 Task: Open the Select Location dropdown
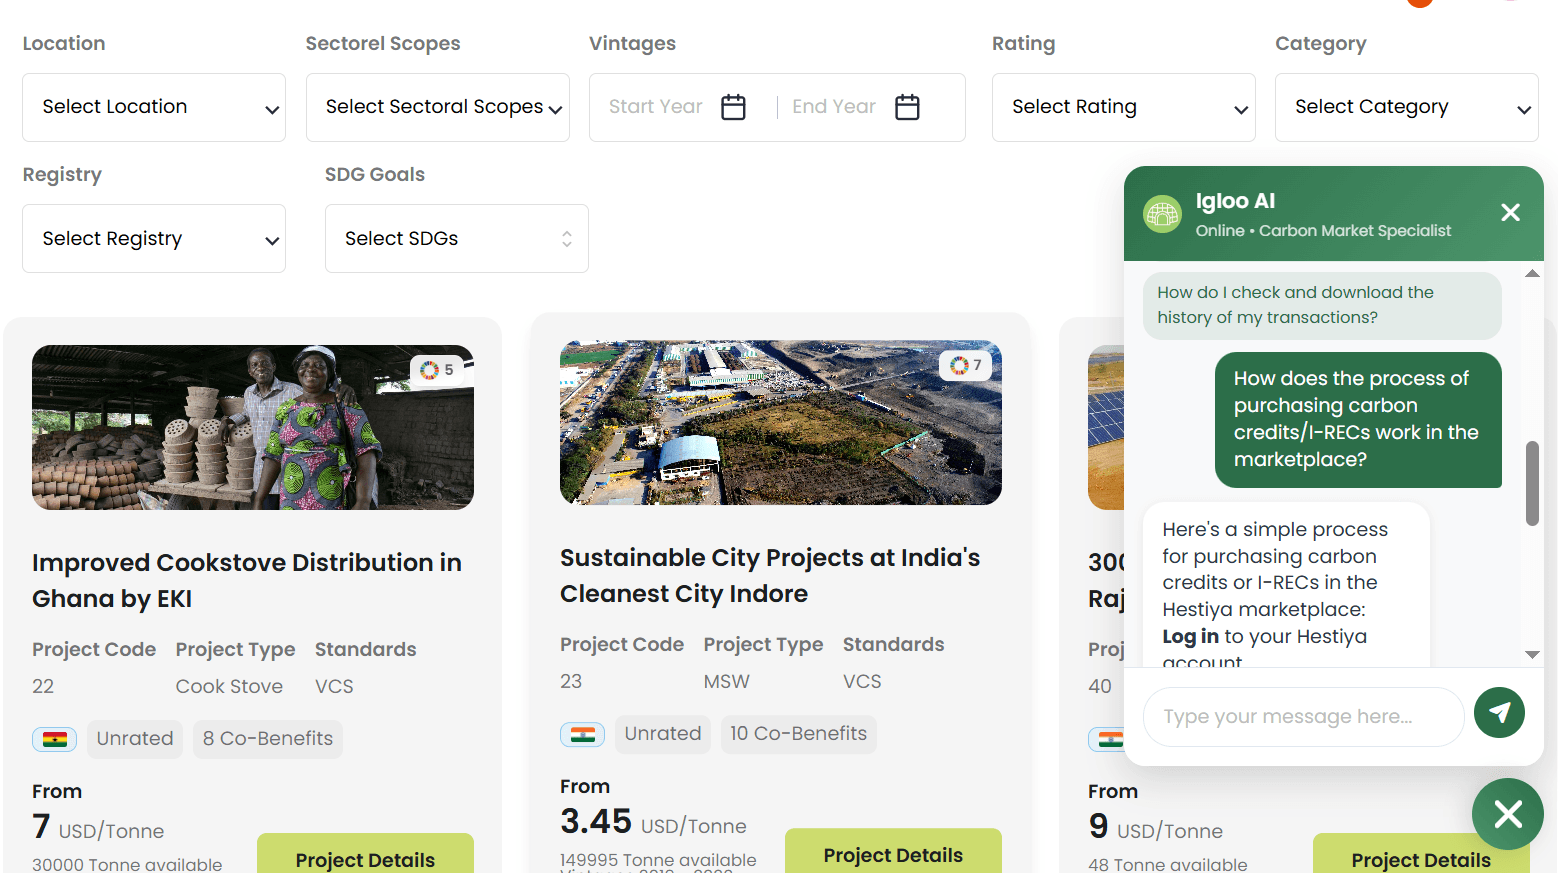[x=153, y=107]
